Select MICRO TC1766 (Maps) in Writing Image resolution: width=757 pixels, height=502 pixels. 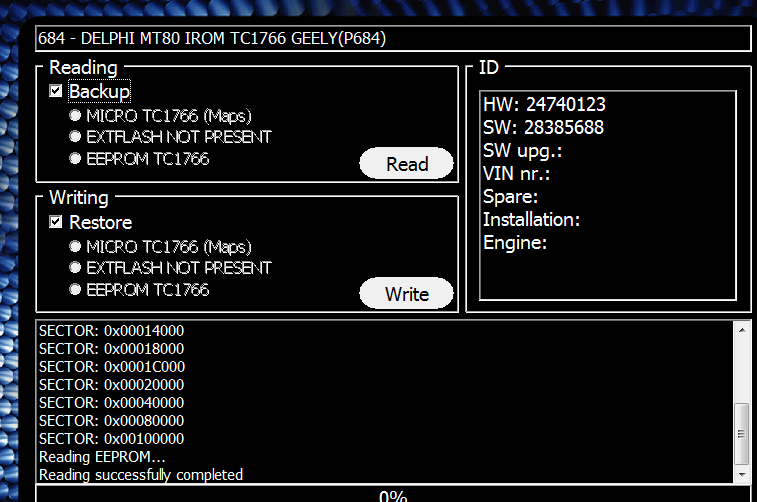click(75, 247)
